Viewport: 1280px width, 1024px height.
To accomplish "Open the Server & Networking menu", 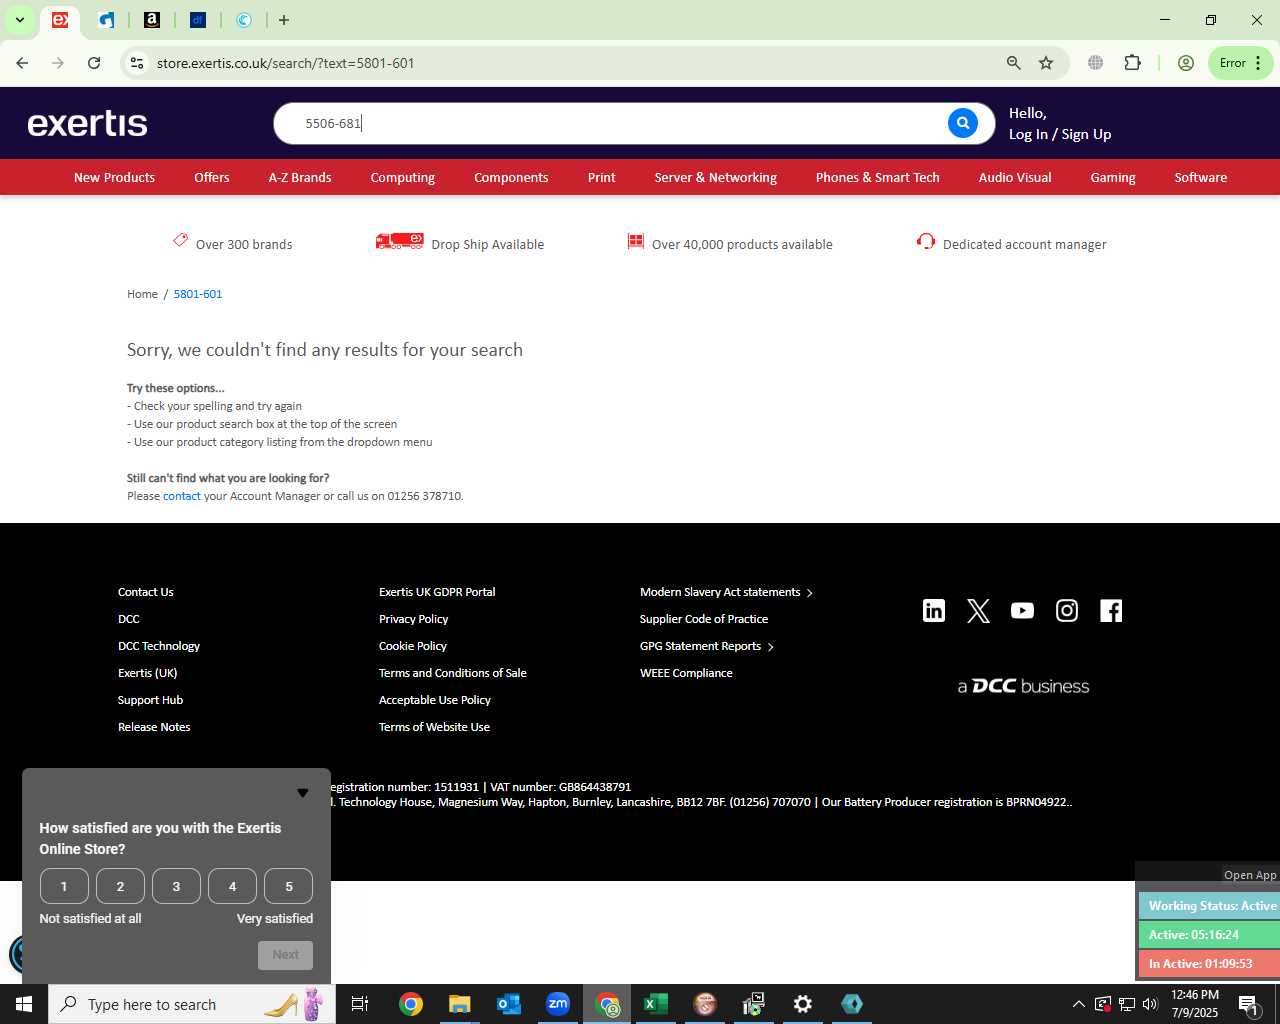I will [715, 177].
